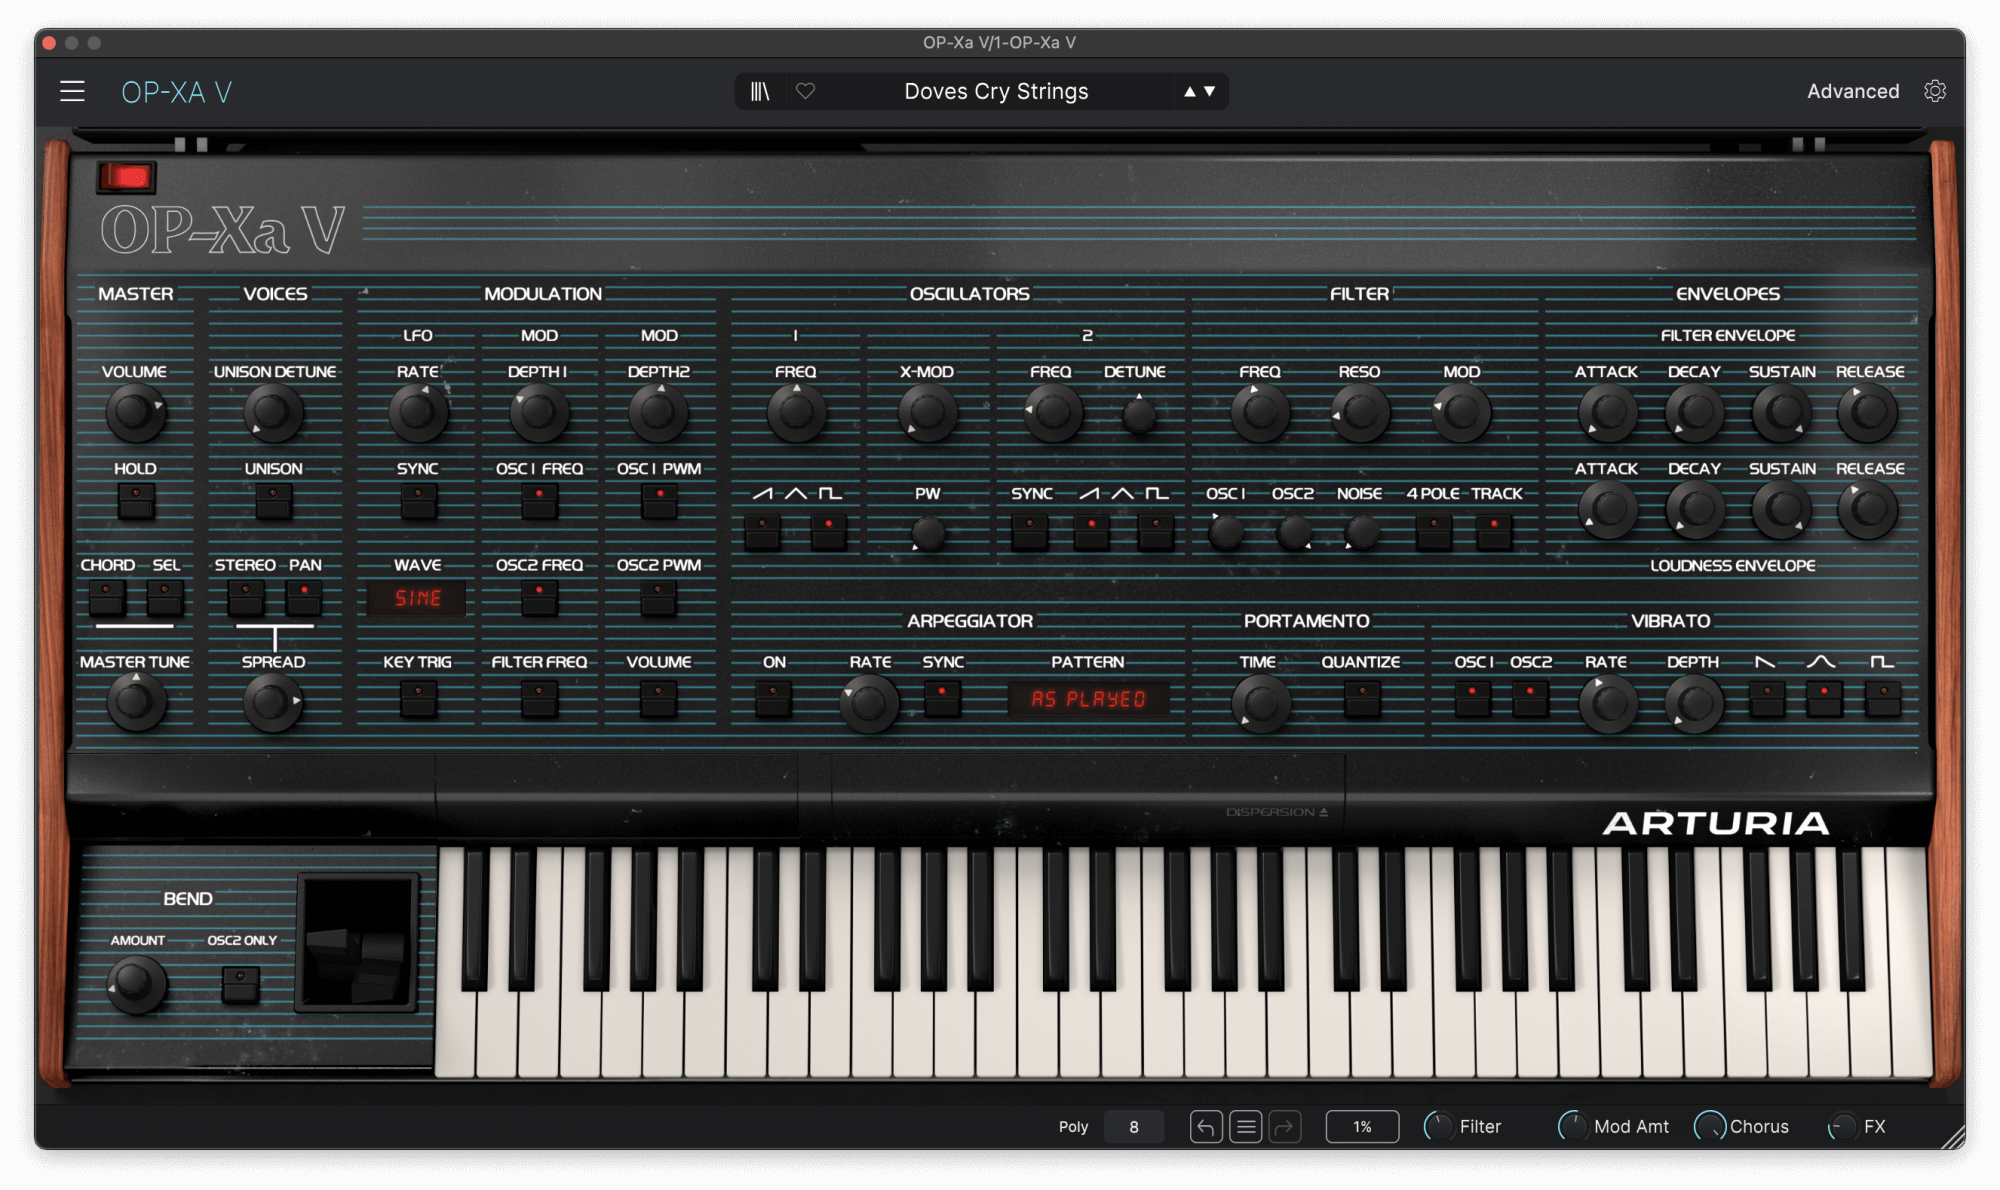Click the red power button on panel
2000x1190 pixels.
pos(127,178)
